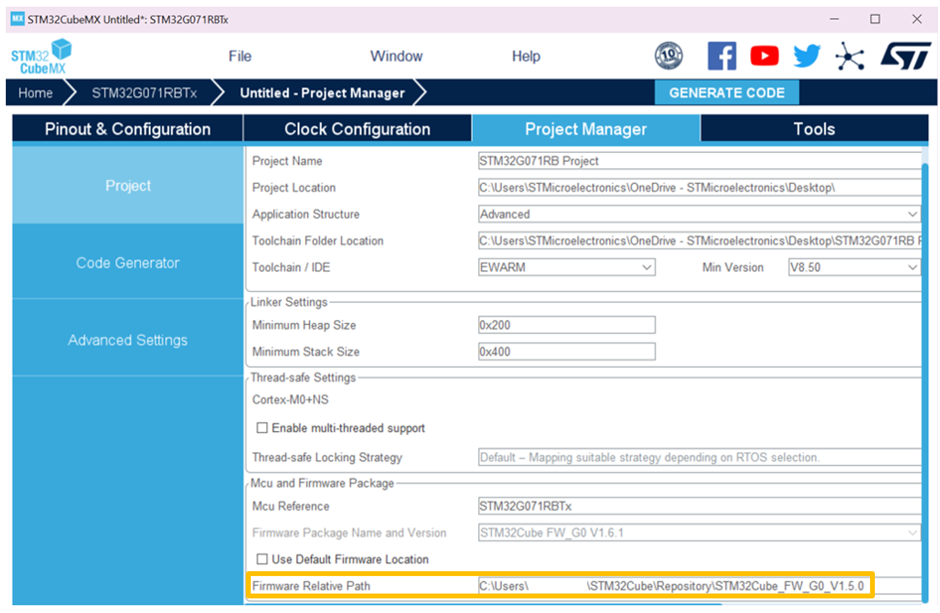Close the STM32CubeMX window
Image resolution: width=940 pixels, height=613 pixels.
point(917,19)
